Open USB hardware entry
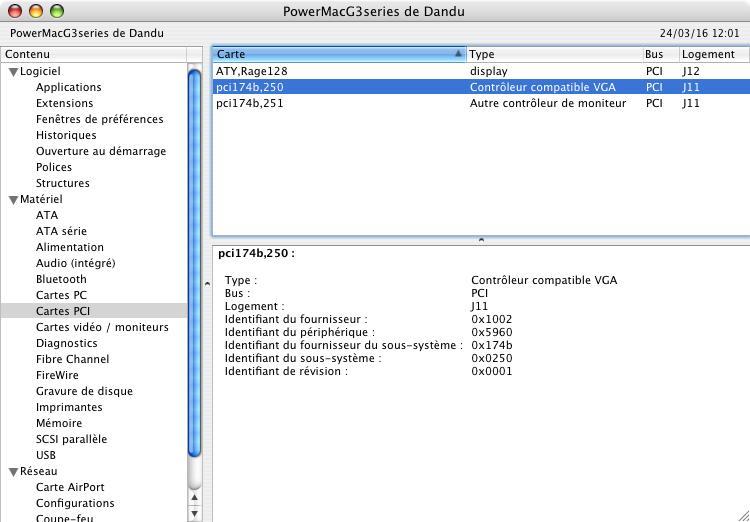Screen dimensions: 750x522 pyautogui.click(x=46, y=455)
